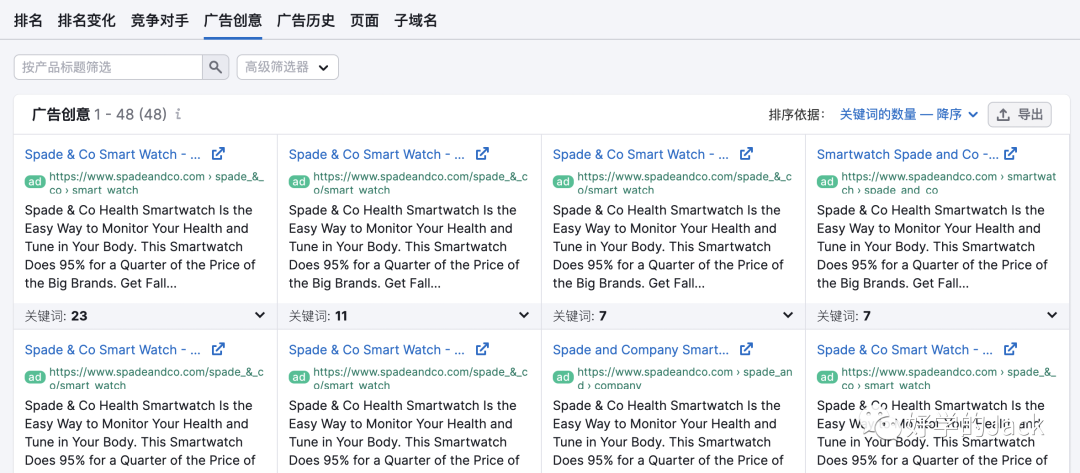Expand keywords chevron for 关键词: 23
The width and height of the screenshot is (1080, 473).
pyautogui.click(x=260, y=315)
